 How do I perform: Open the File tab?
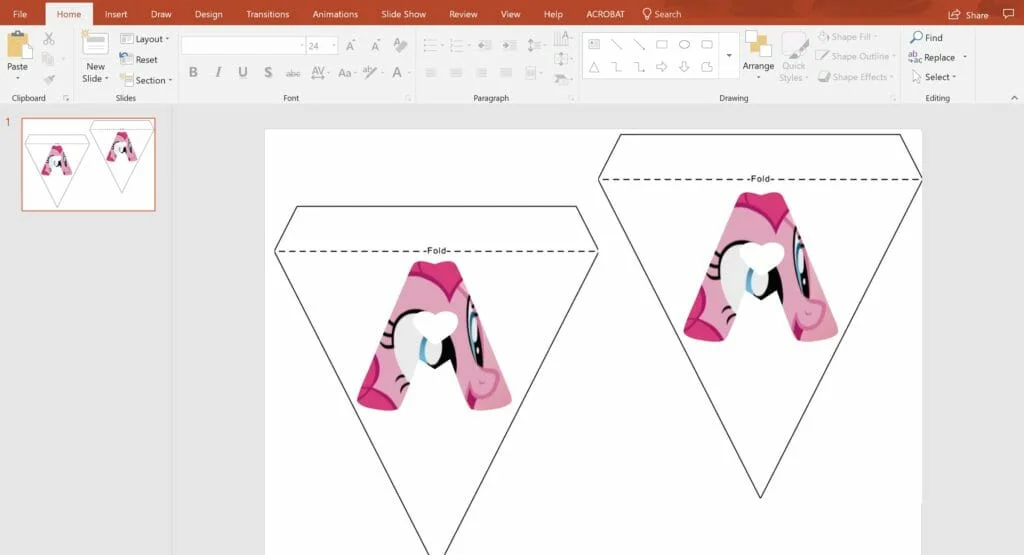pos(20,14)
